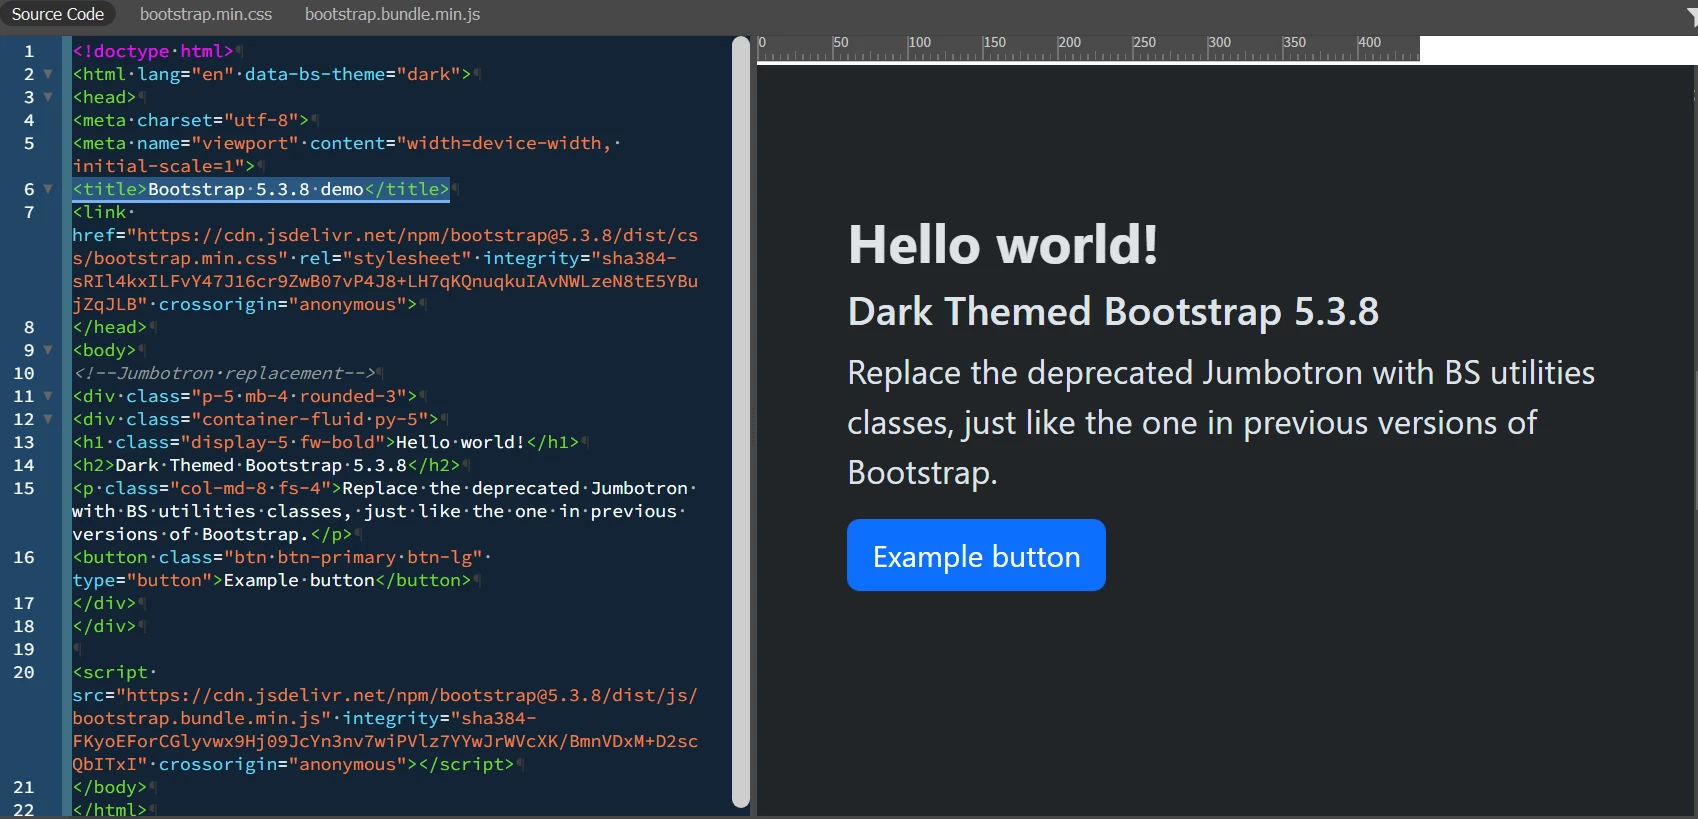The image size is (1698, 819).
Task: Click the 200 mark on the preview ruler
Action: [1069, 43]
